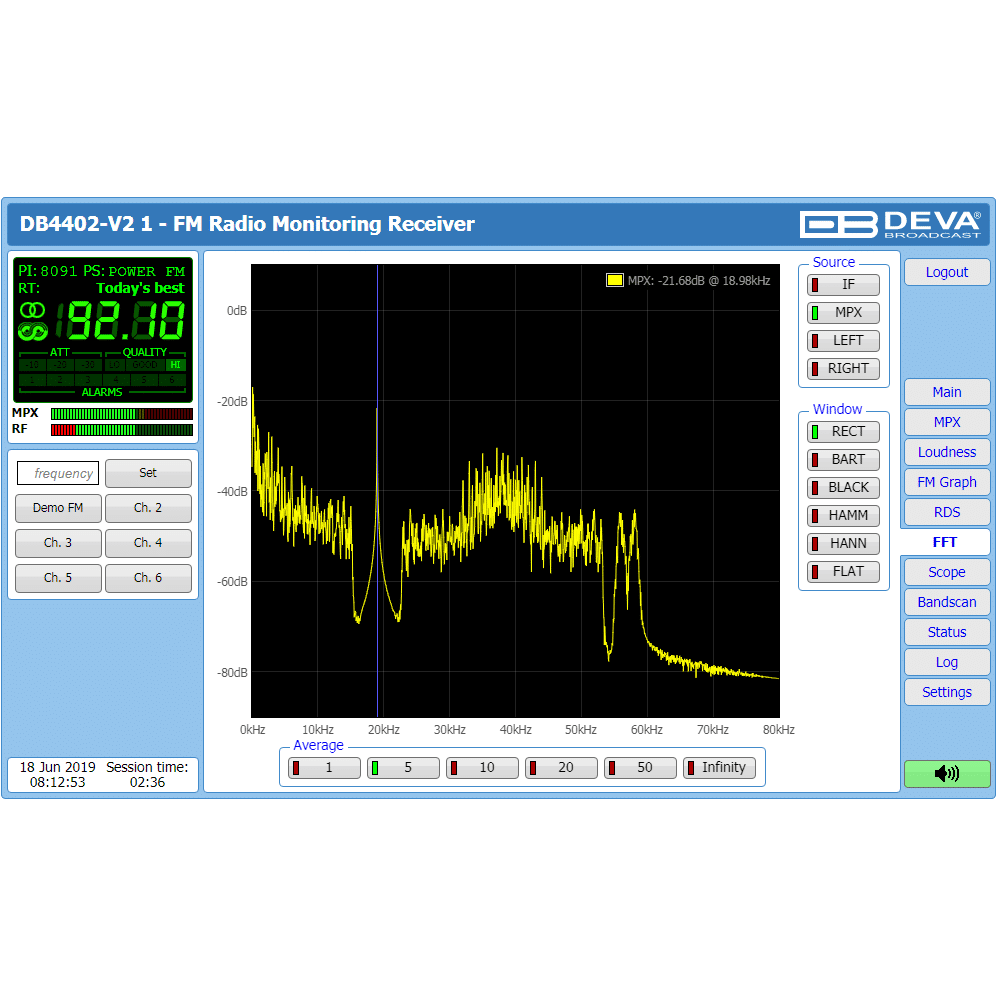This screenshot has height=997, width=997.
Task: Click the Set frequency button
Action: 148,474
